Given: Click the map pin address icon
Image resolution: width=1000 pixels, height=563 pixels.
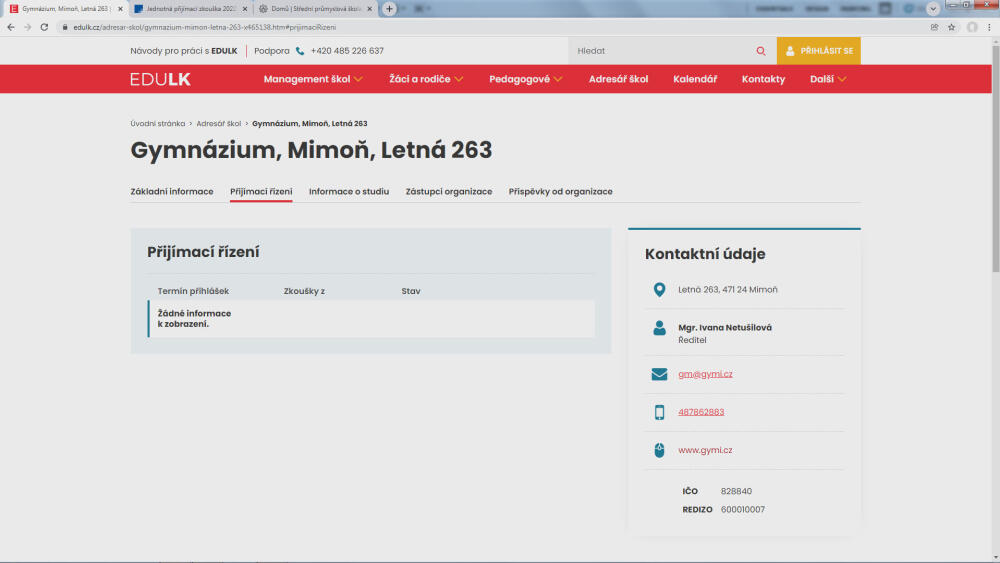Looking at the screenshot, I should (659, 290).
